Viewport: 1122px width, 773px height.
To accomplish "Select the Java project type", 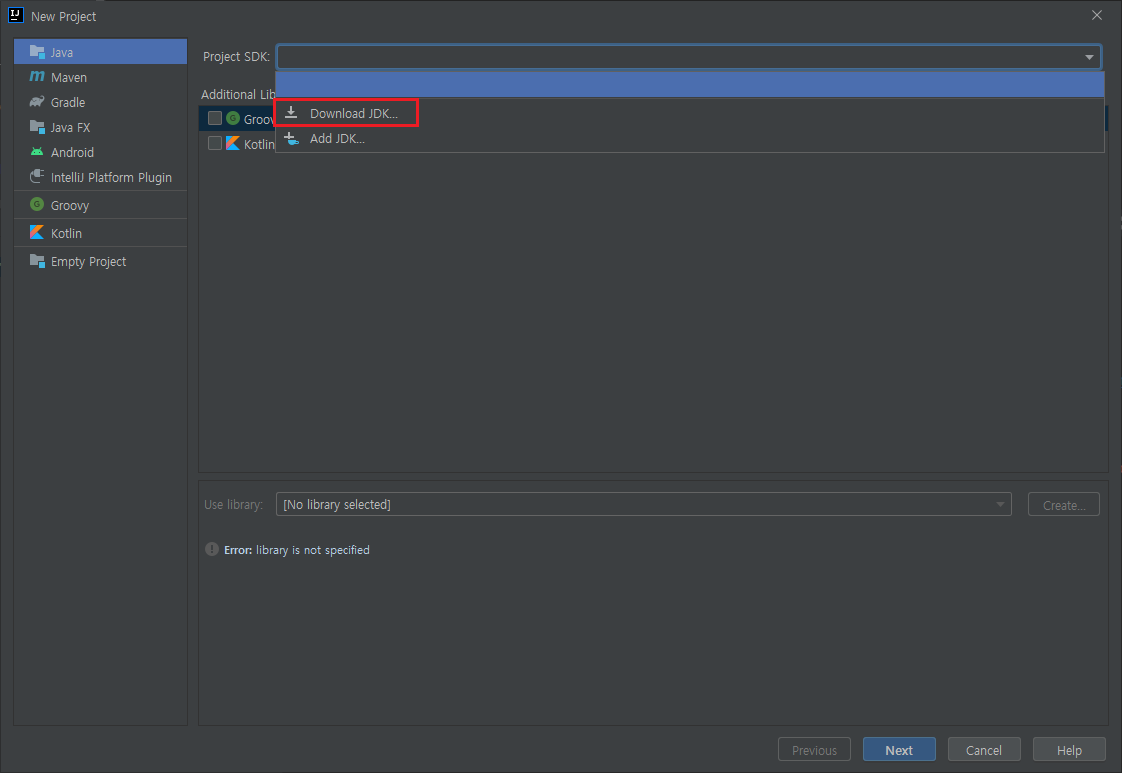I will pos(100,52).
